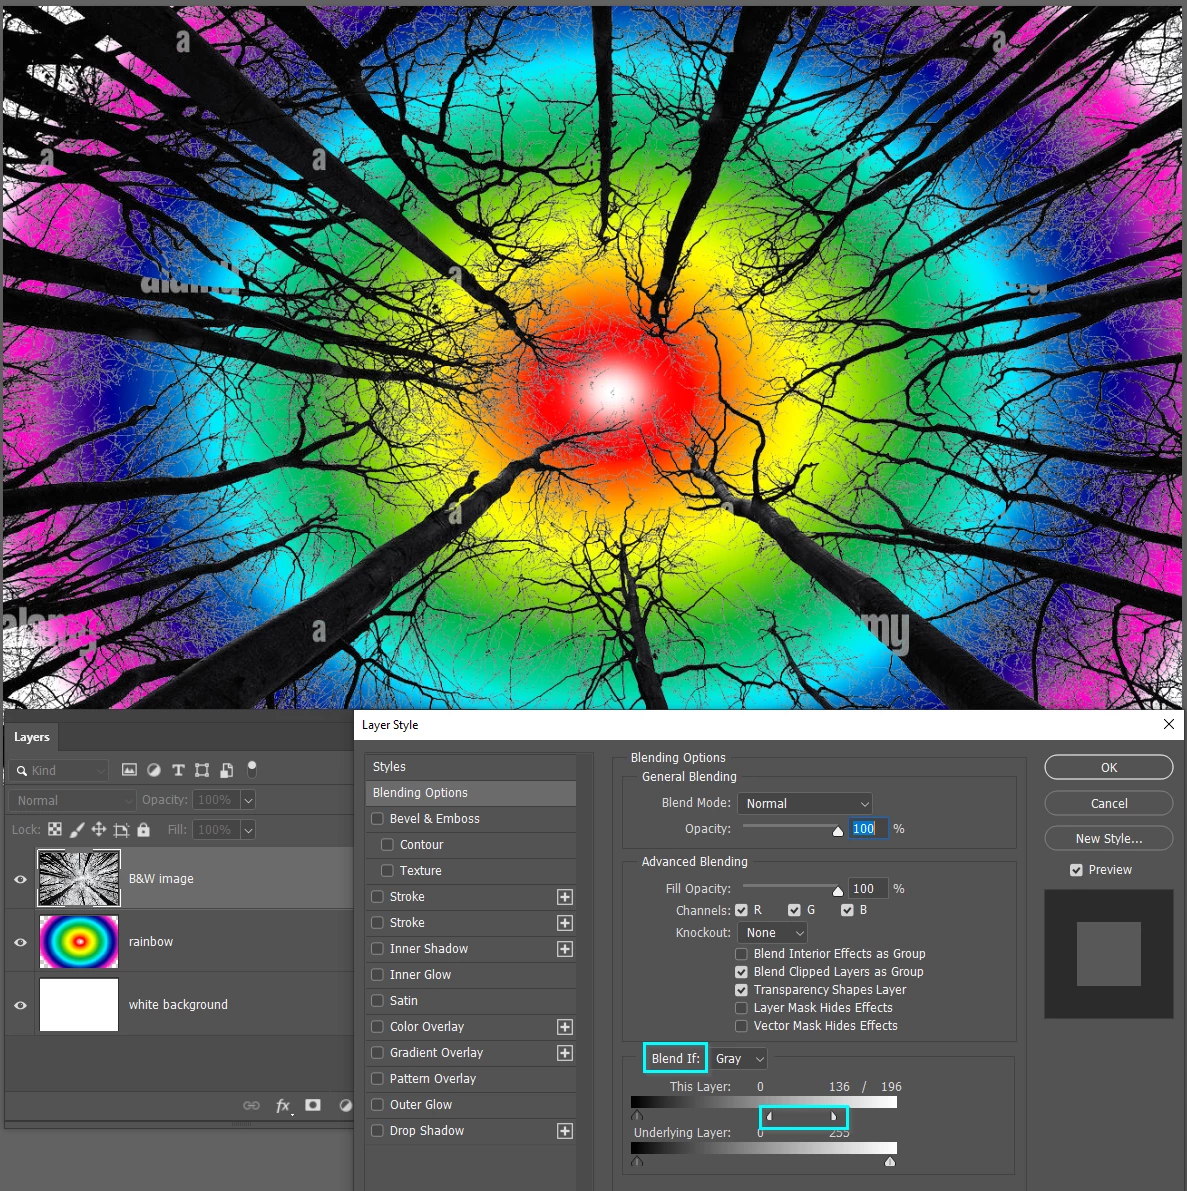Image resolution: width=1187 pixels, height=1191 pixels.
Task: Open the Blend Mode dropdown in Layer Style
Action: (805, 804)
